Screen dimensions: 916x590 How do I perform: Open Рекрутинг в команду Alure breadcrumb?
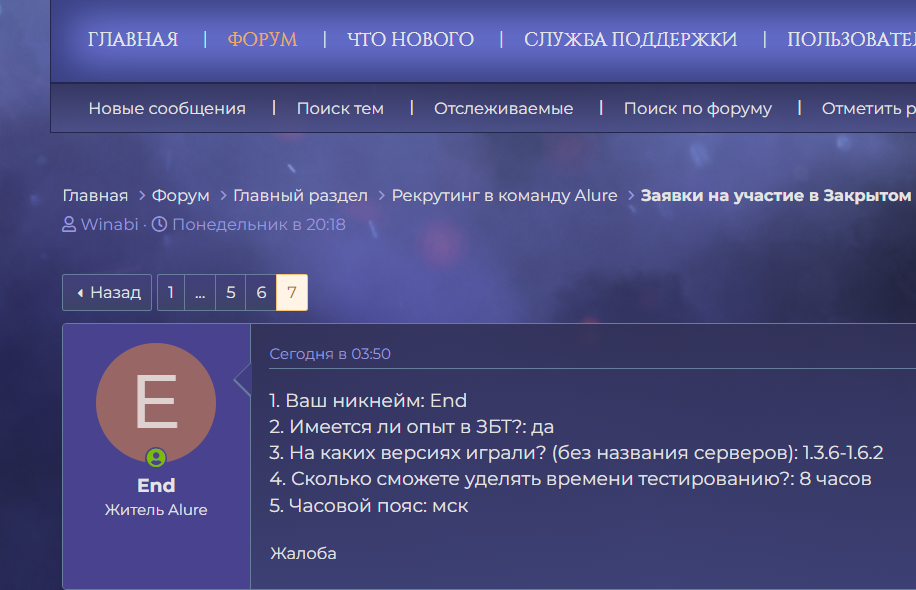(x=504, y=195)
